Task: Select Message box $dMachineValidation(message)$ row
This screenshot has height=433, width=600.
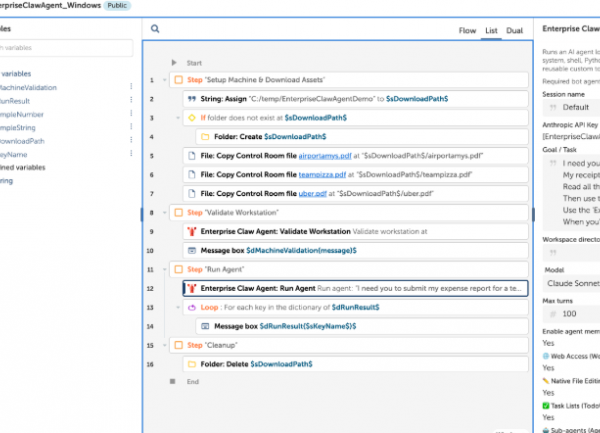Action: (355, 251)
